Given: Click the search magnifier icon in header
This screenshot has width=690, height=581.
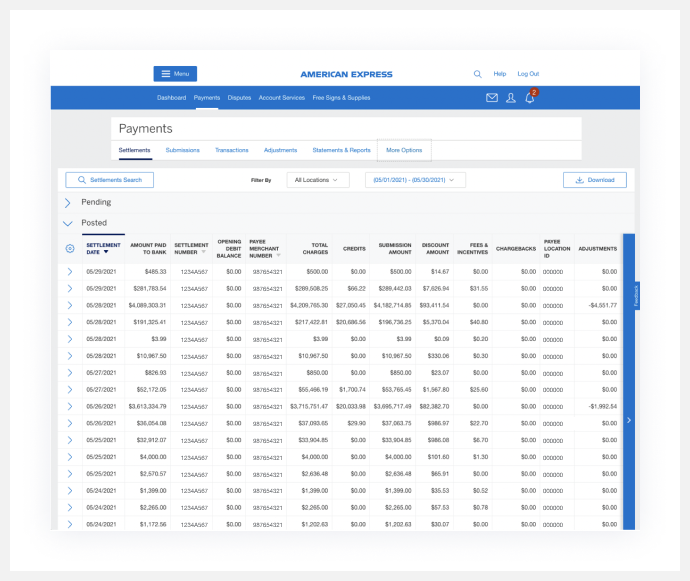Looking at the screenshot, I should tap(477, 74).
